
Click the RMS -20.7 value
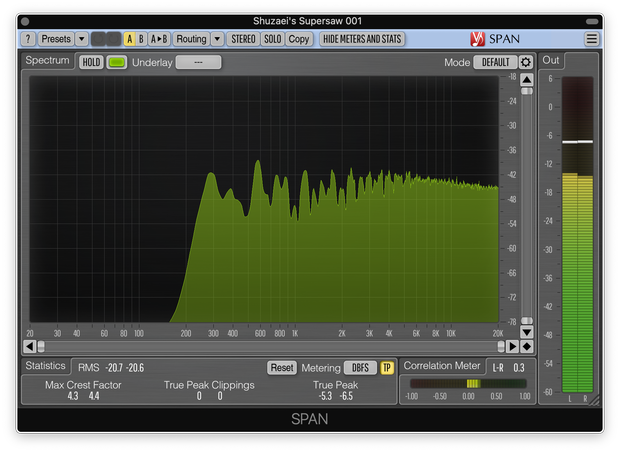click(x=114, y=368)
